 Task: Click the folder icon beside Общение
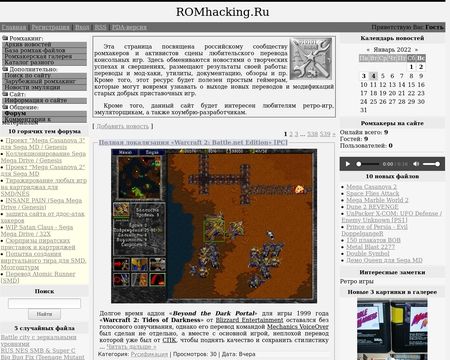pos(5,107)
